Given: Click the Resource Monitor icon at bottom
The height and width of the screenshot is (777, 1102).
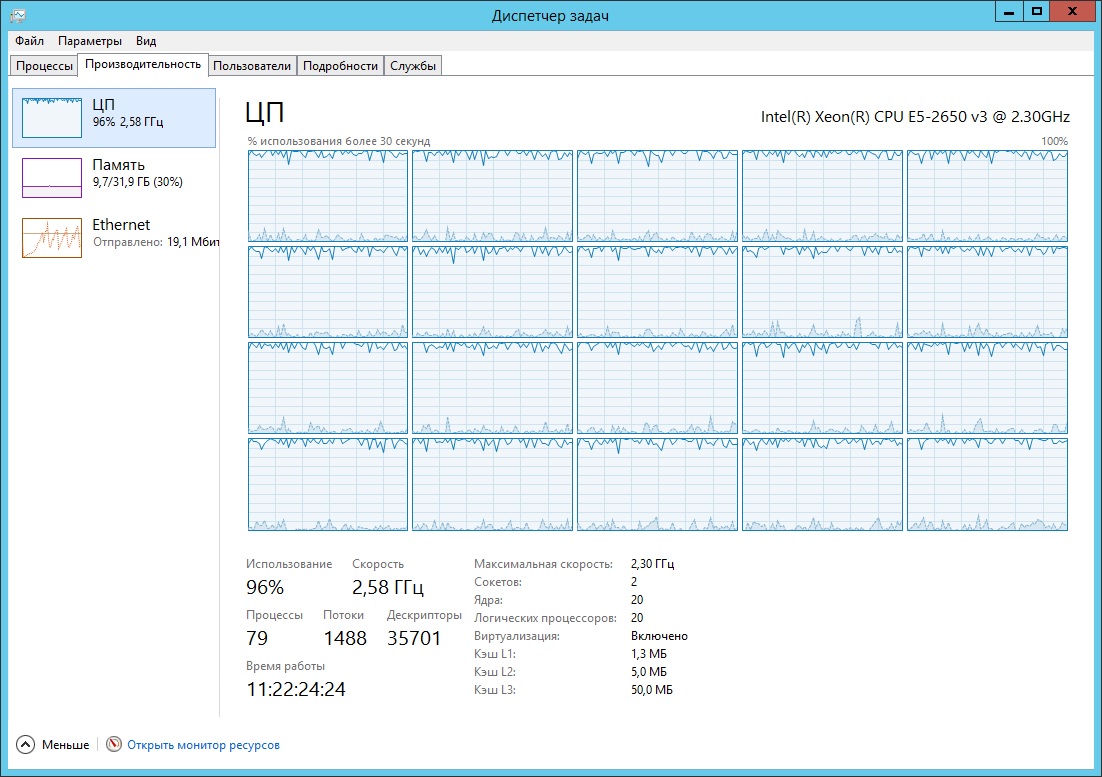Looking at the screenshot, I should pos(113,745).
